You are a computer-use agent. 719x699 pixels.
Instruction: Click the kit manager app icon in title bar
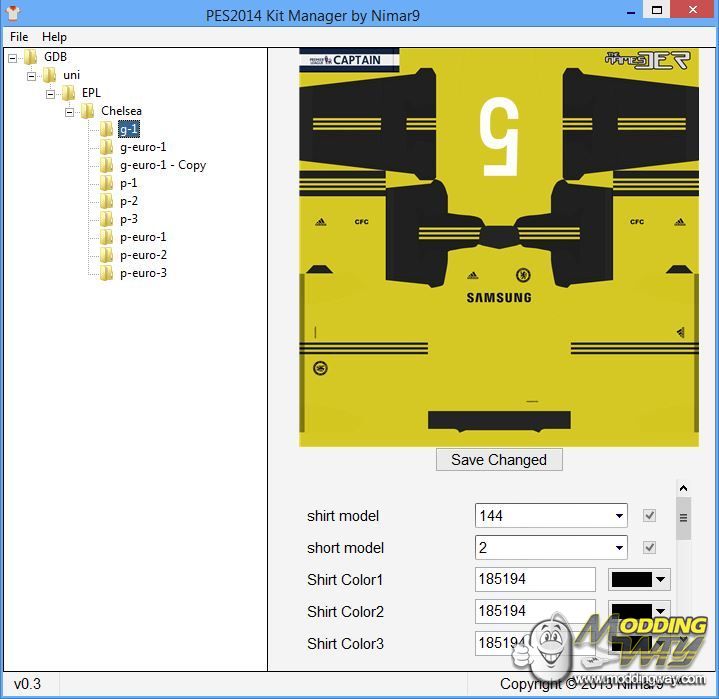point(13,12)
